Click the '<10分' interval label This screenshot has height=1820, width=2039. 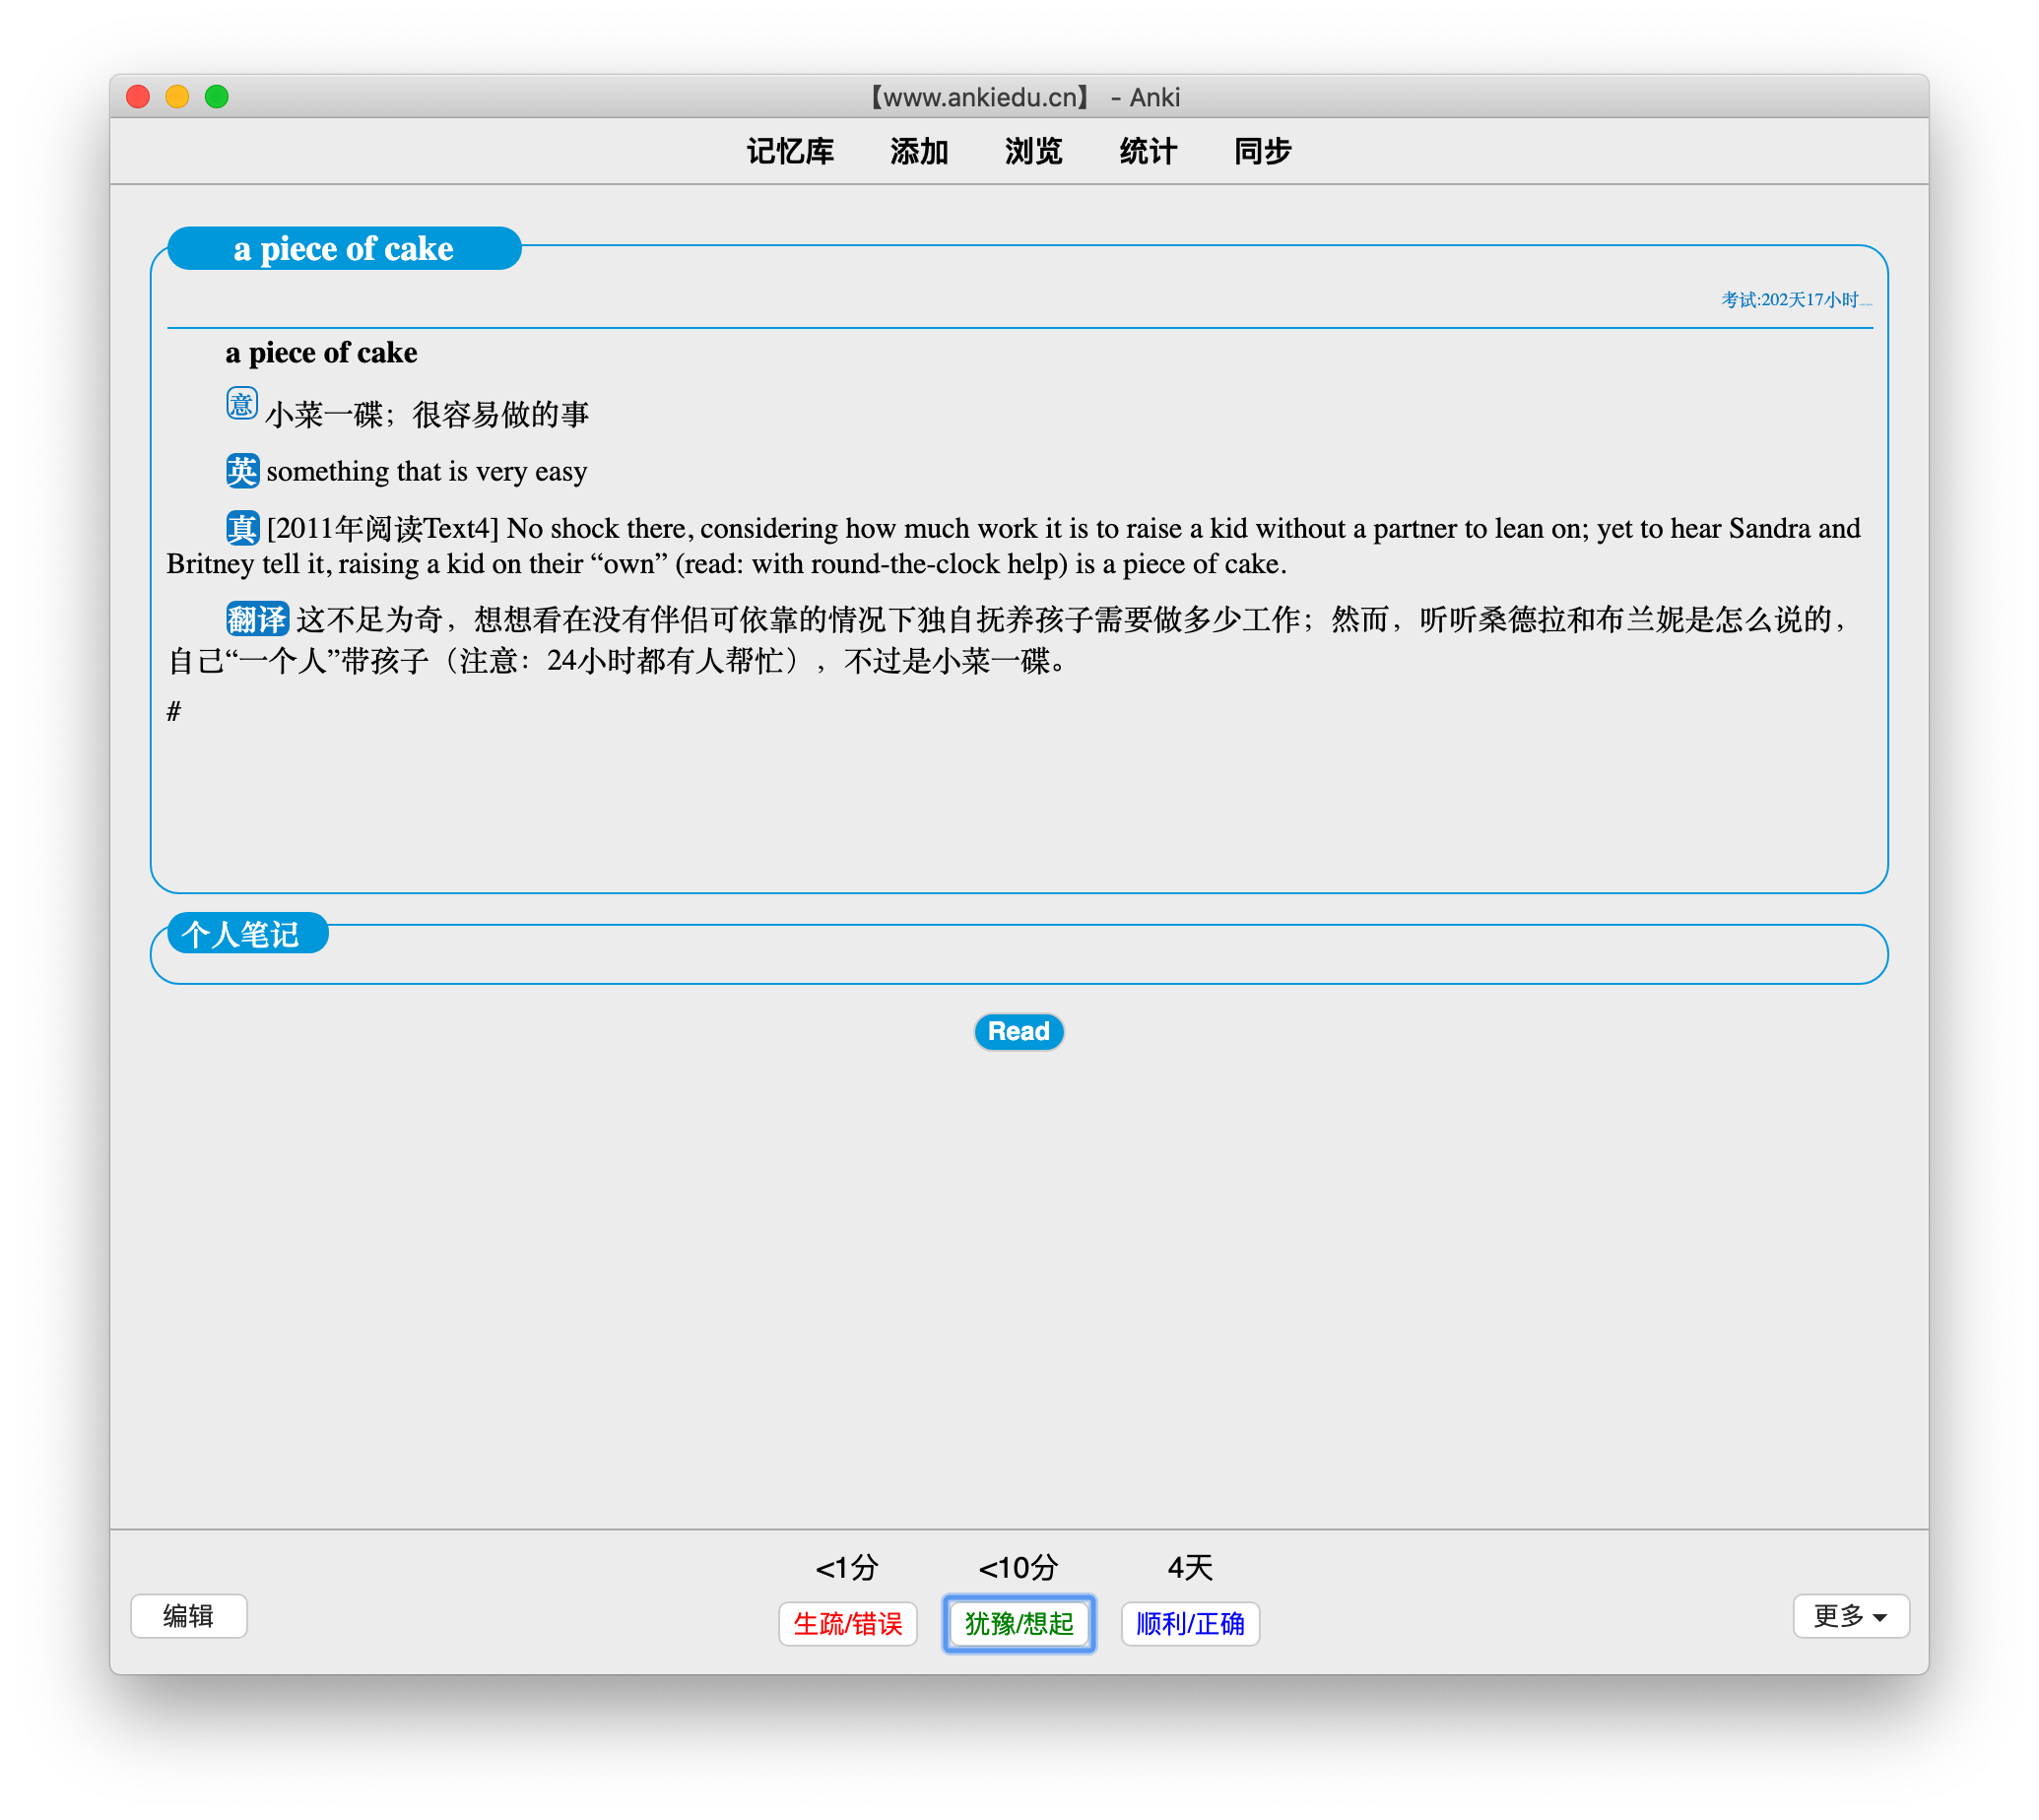(x=1018, y=1568)
